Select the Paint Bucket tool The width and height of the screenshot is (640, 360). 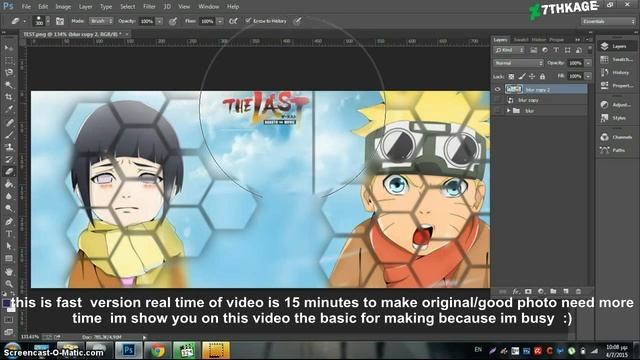pyautogui.click(x=9, y=184)
